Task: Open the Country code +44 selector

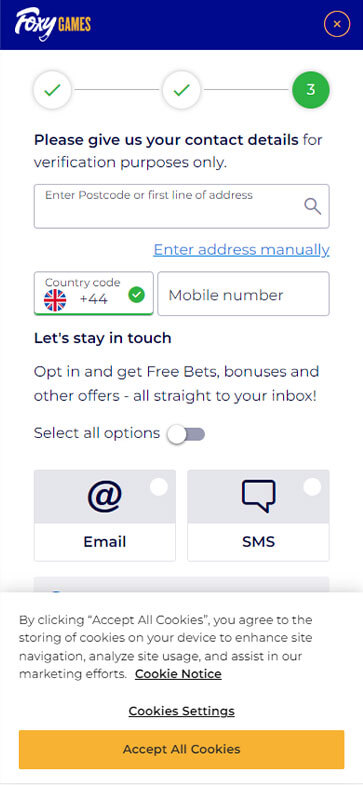Action: point(94,293)
